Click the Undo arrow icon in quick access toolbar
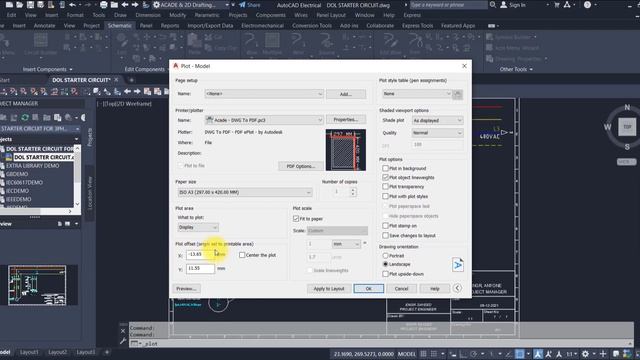This screenshot has height=360, width=640. (73, 5)
